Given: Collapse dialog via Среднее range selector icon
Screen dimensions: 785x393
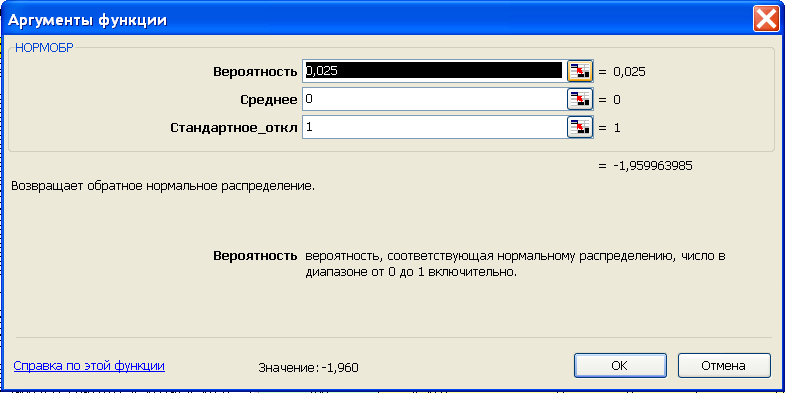Looking at the screenshot, I should pos(580,99).
